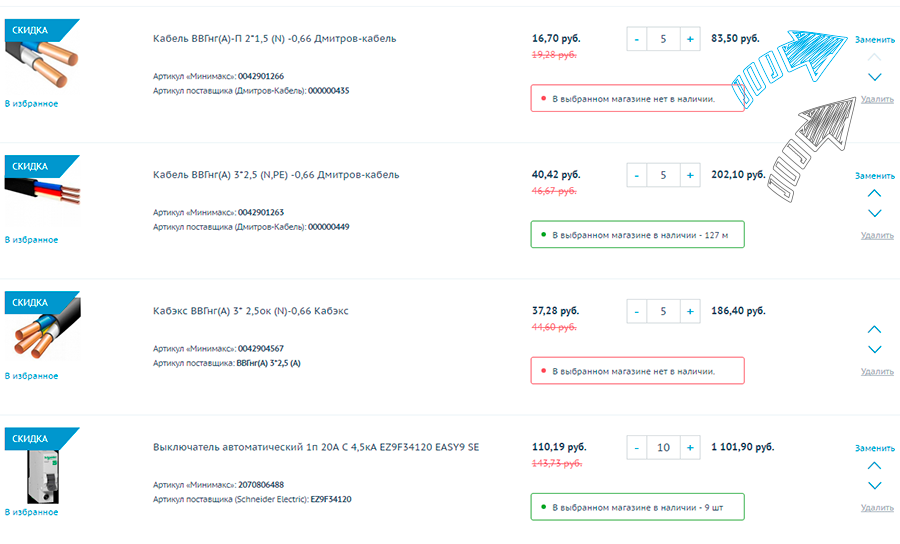Screen dimensions: 900x544
Task: Move EZ9F34120 switch item down
Action: (874, 485)
